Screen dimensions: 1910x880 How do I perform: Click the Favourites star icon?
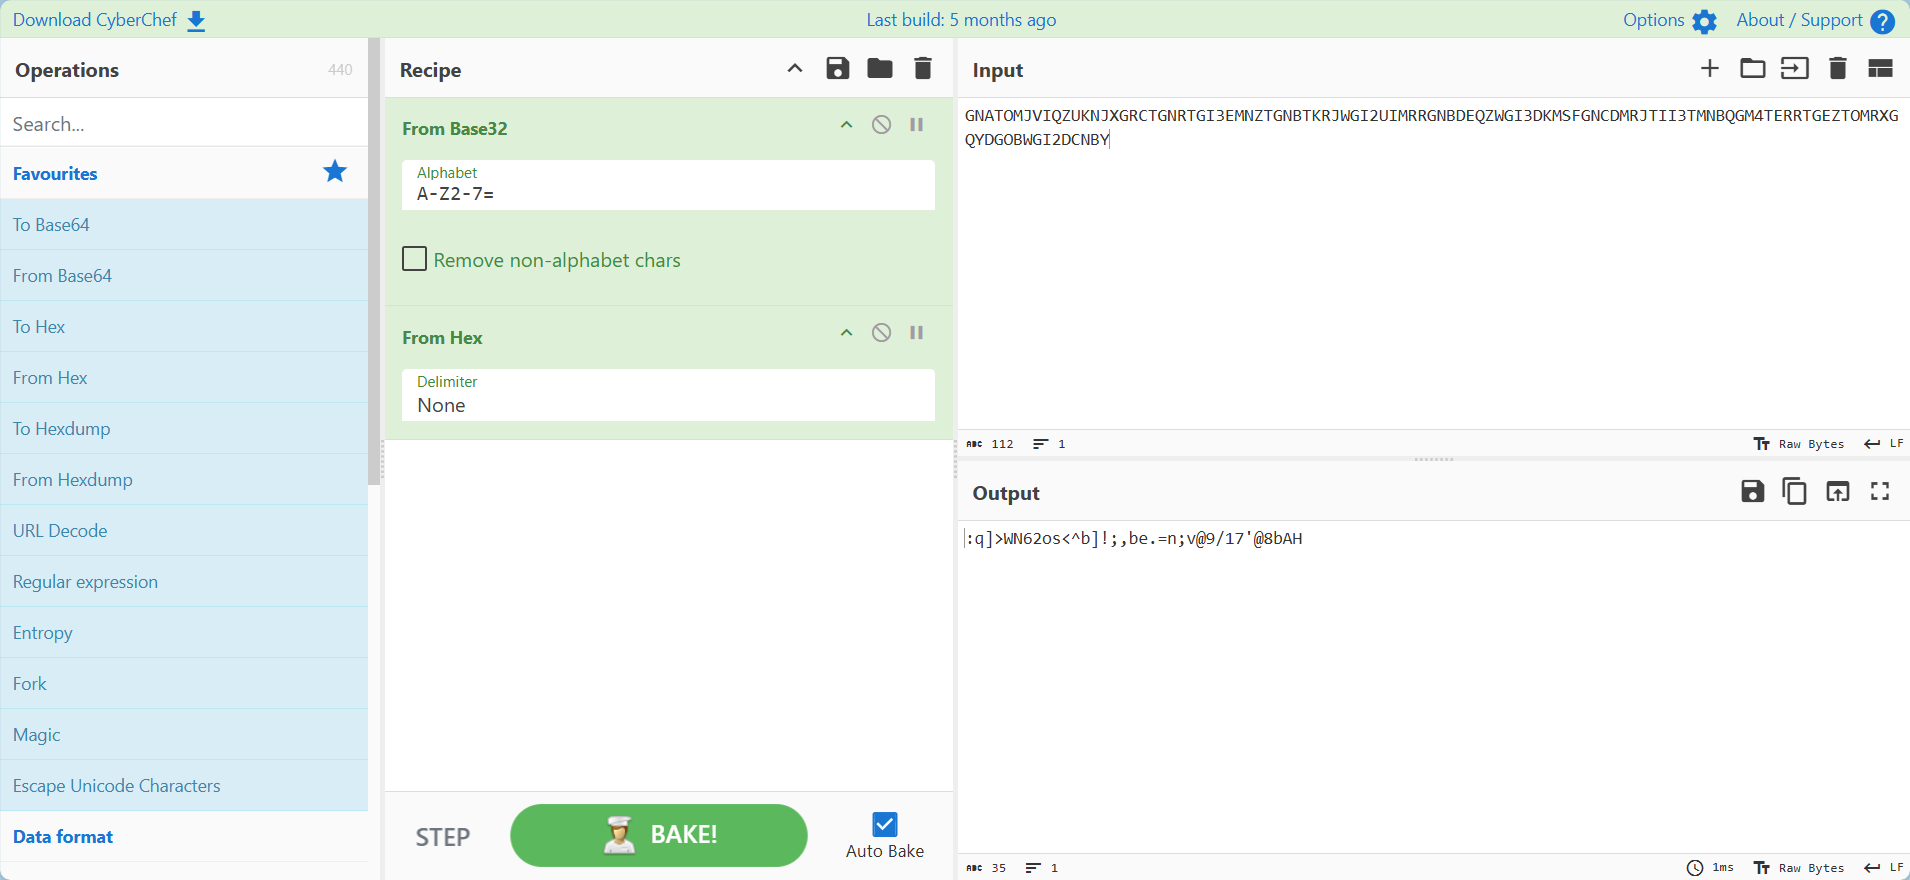coord(335,172)
